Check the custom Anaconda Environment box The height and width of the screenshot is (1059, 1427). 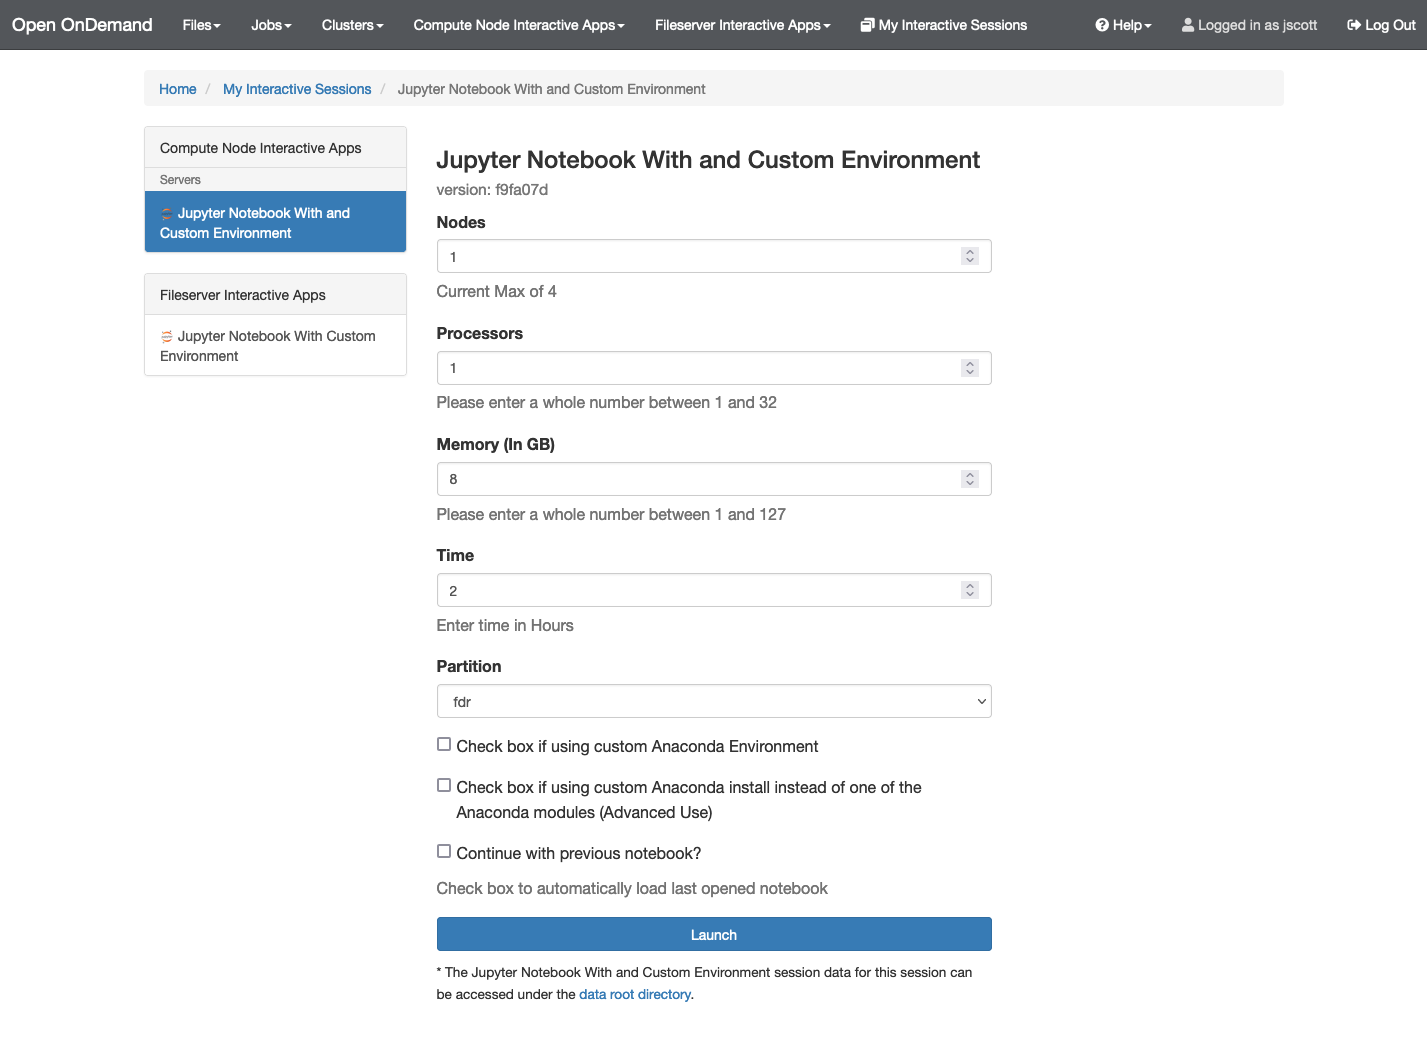pyautogui.click(x=444, y=744)
